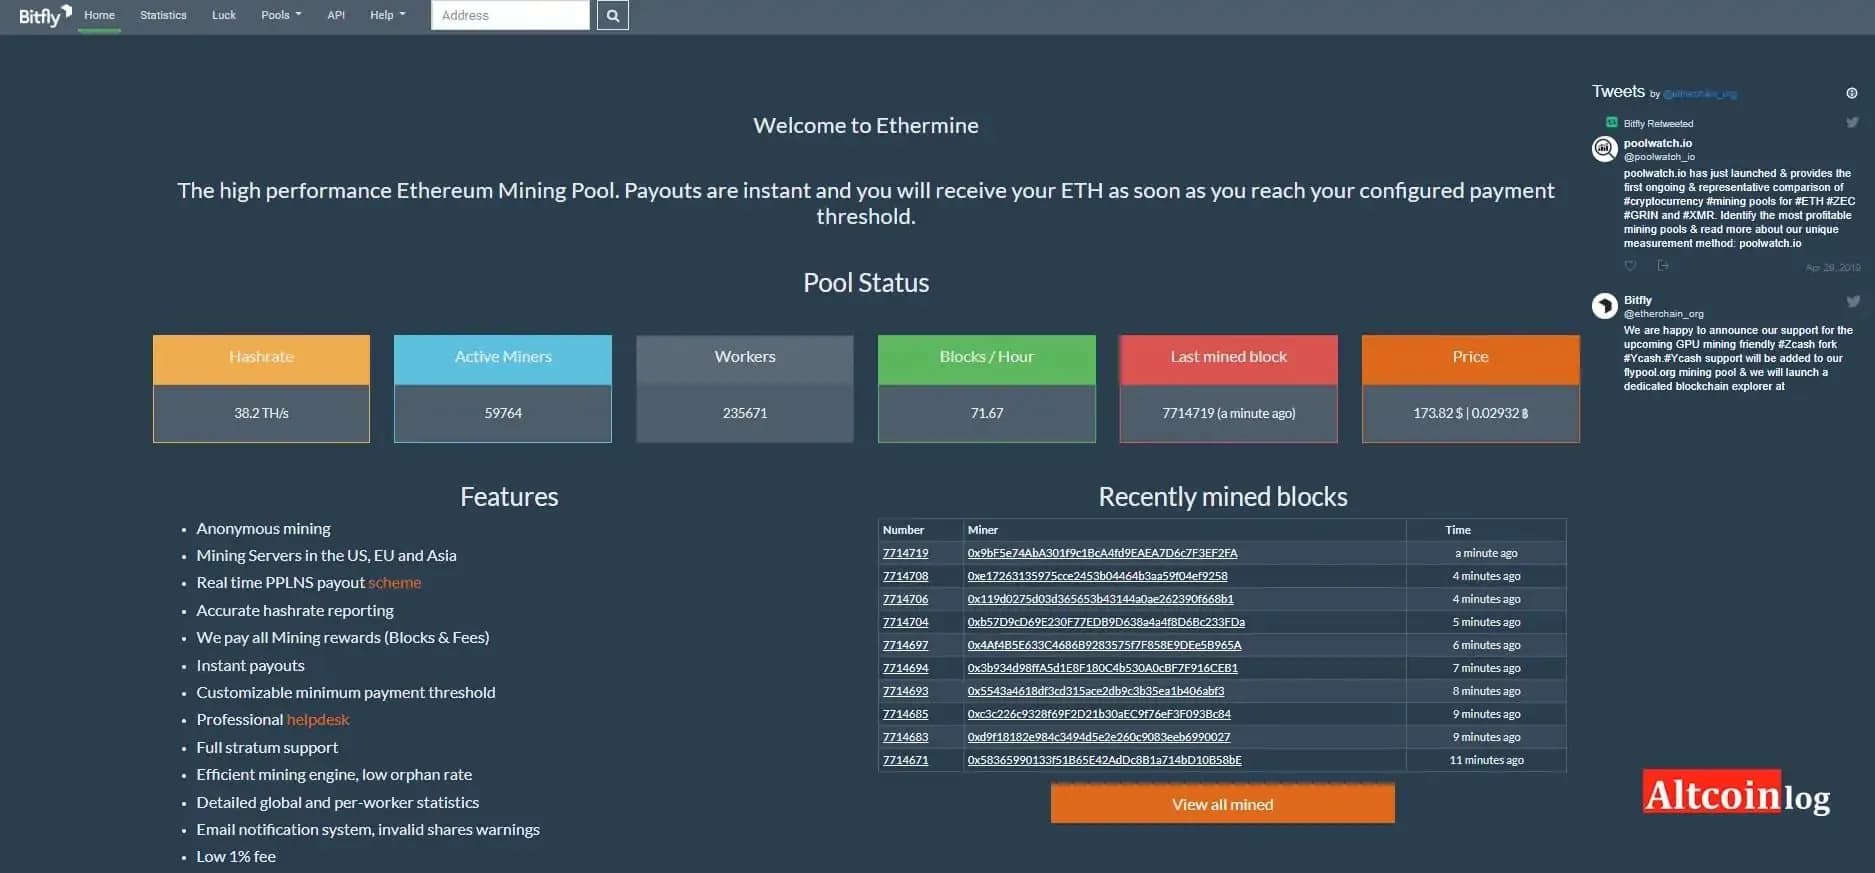Open block number 7714694
The width and height of the screenshot is (1875, 873).
[x=906, y=668]
